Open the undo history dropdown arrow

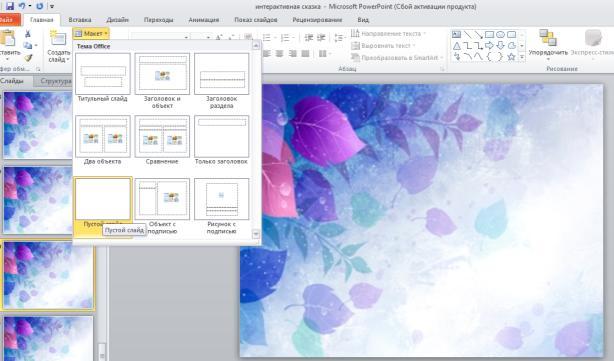29,6
